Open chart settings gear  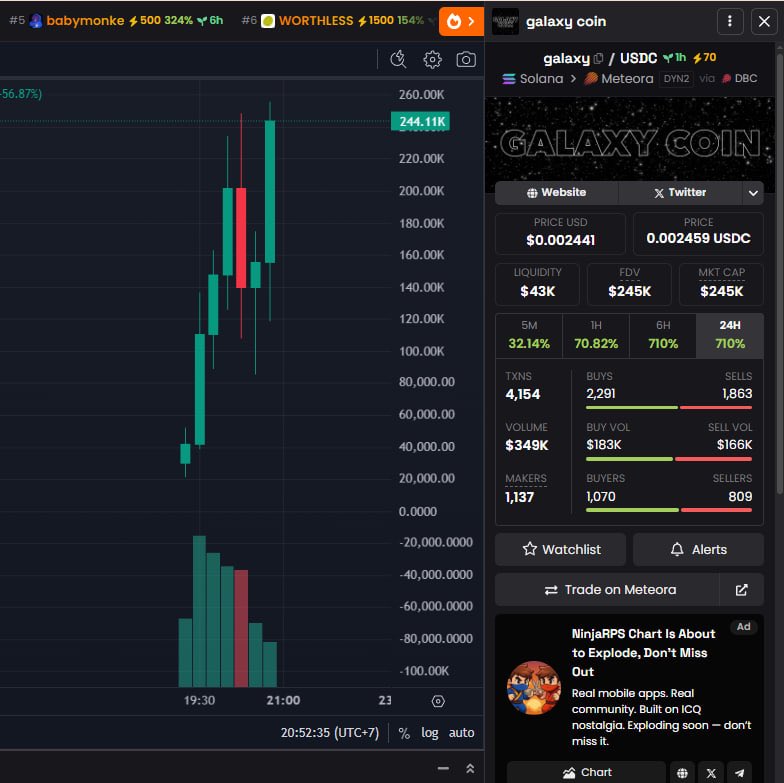click(x=432, y=60)
